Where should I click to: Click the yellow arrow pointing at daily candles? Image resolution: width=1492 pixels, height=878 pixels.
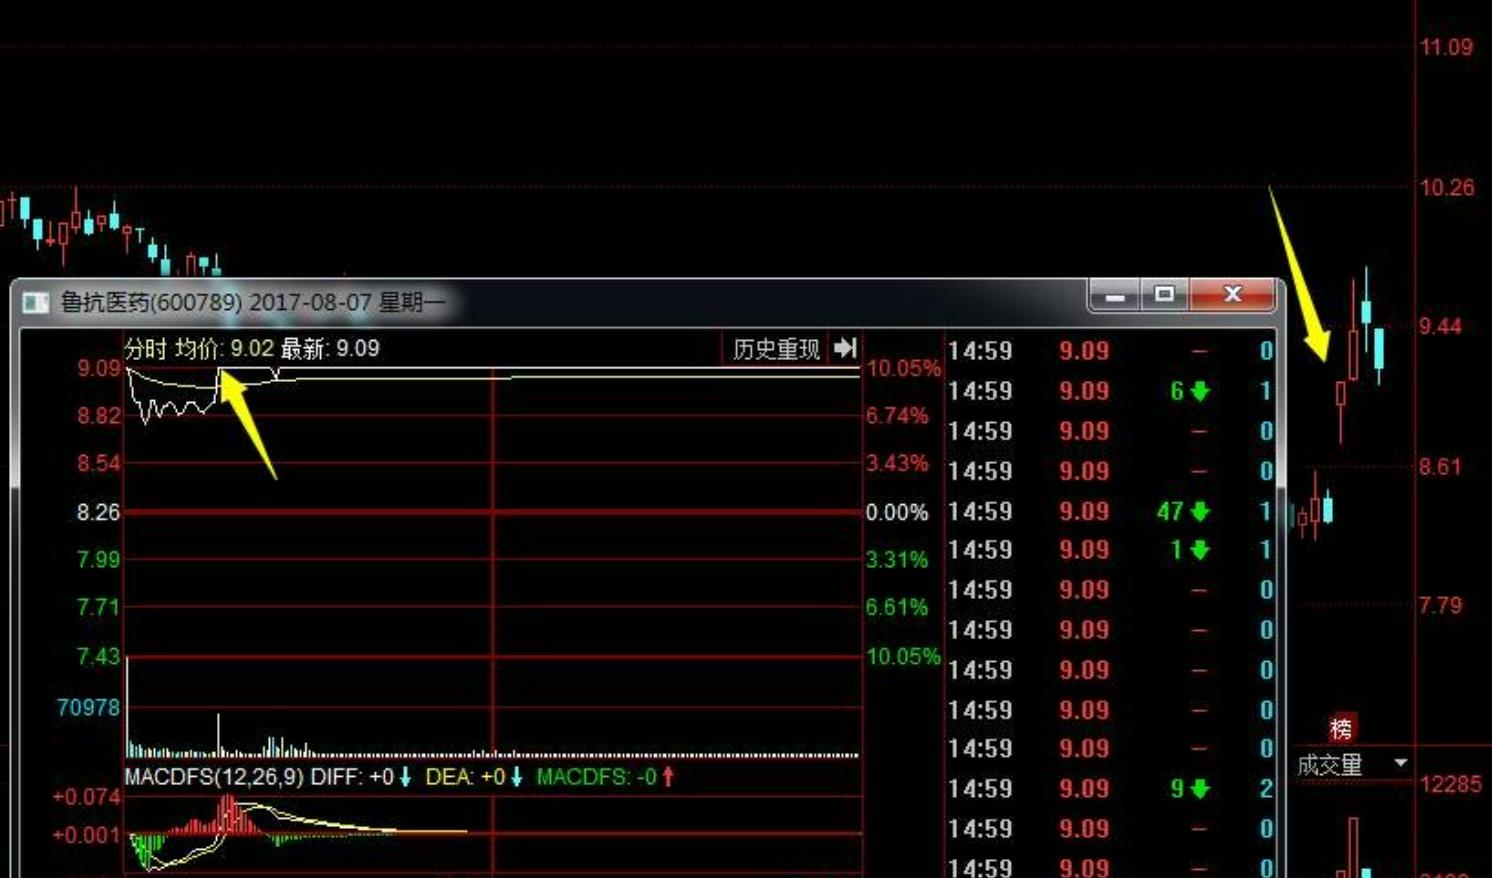point(1300,275)
